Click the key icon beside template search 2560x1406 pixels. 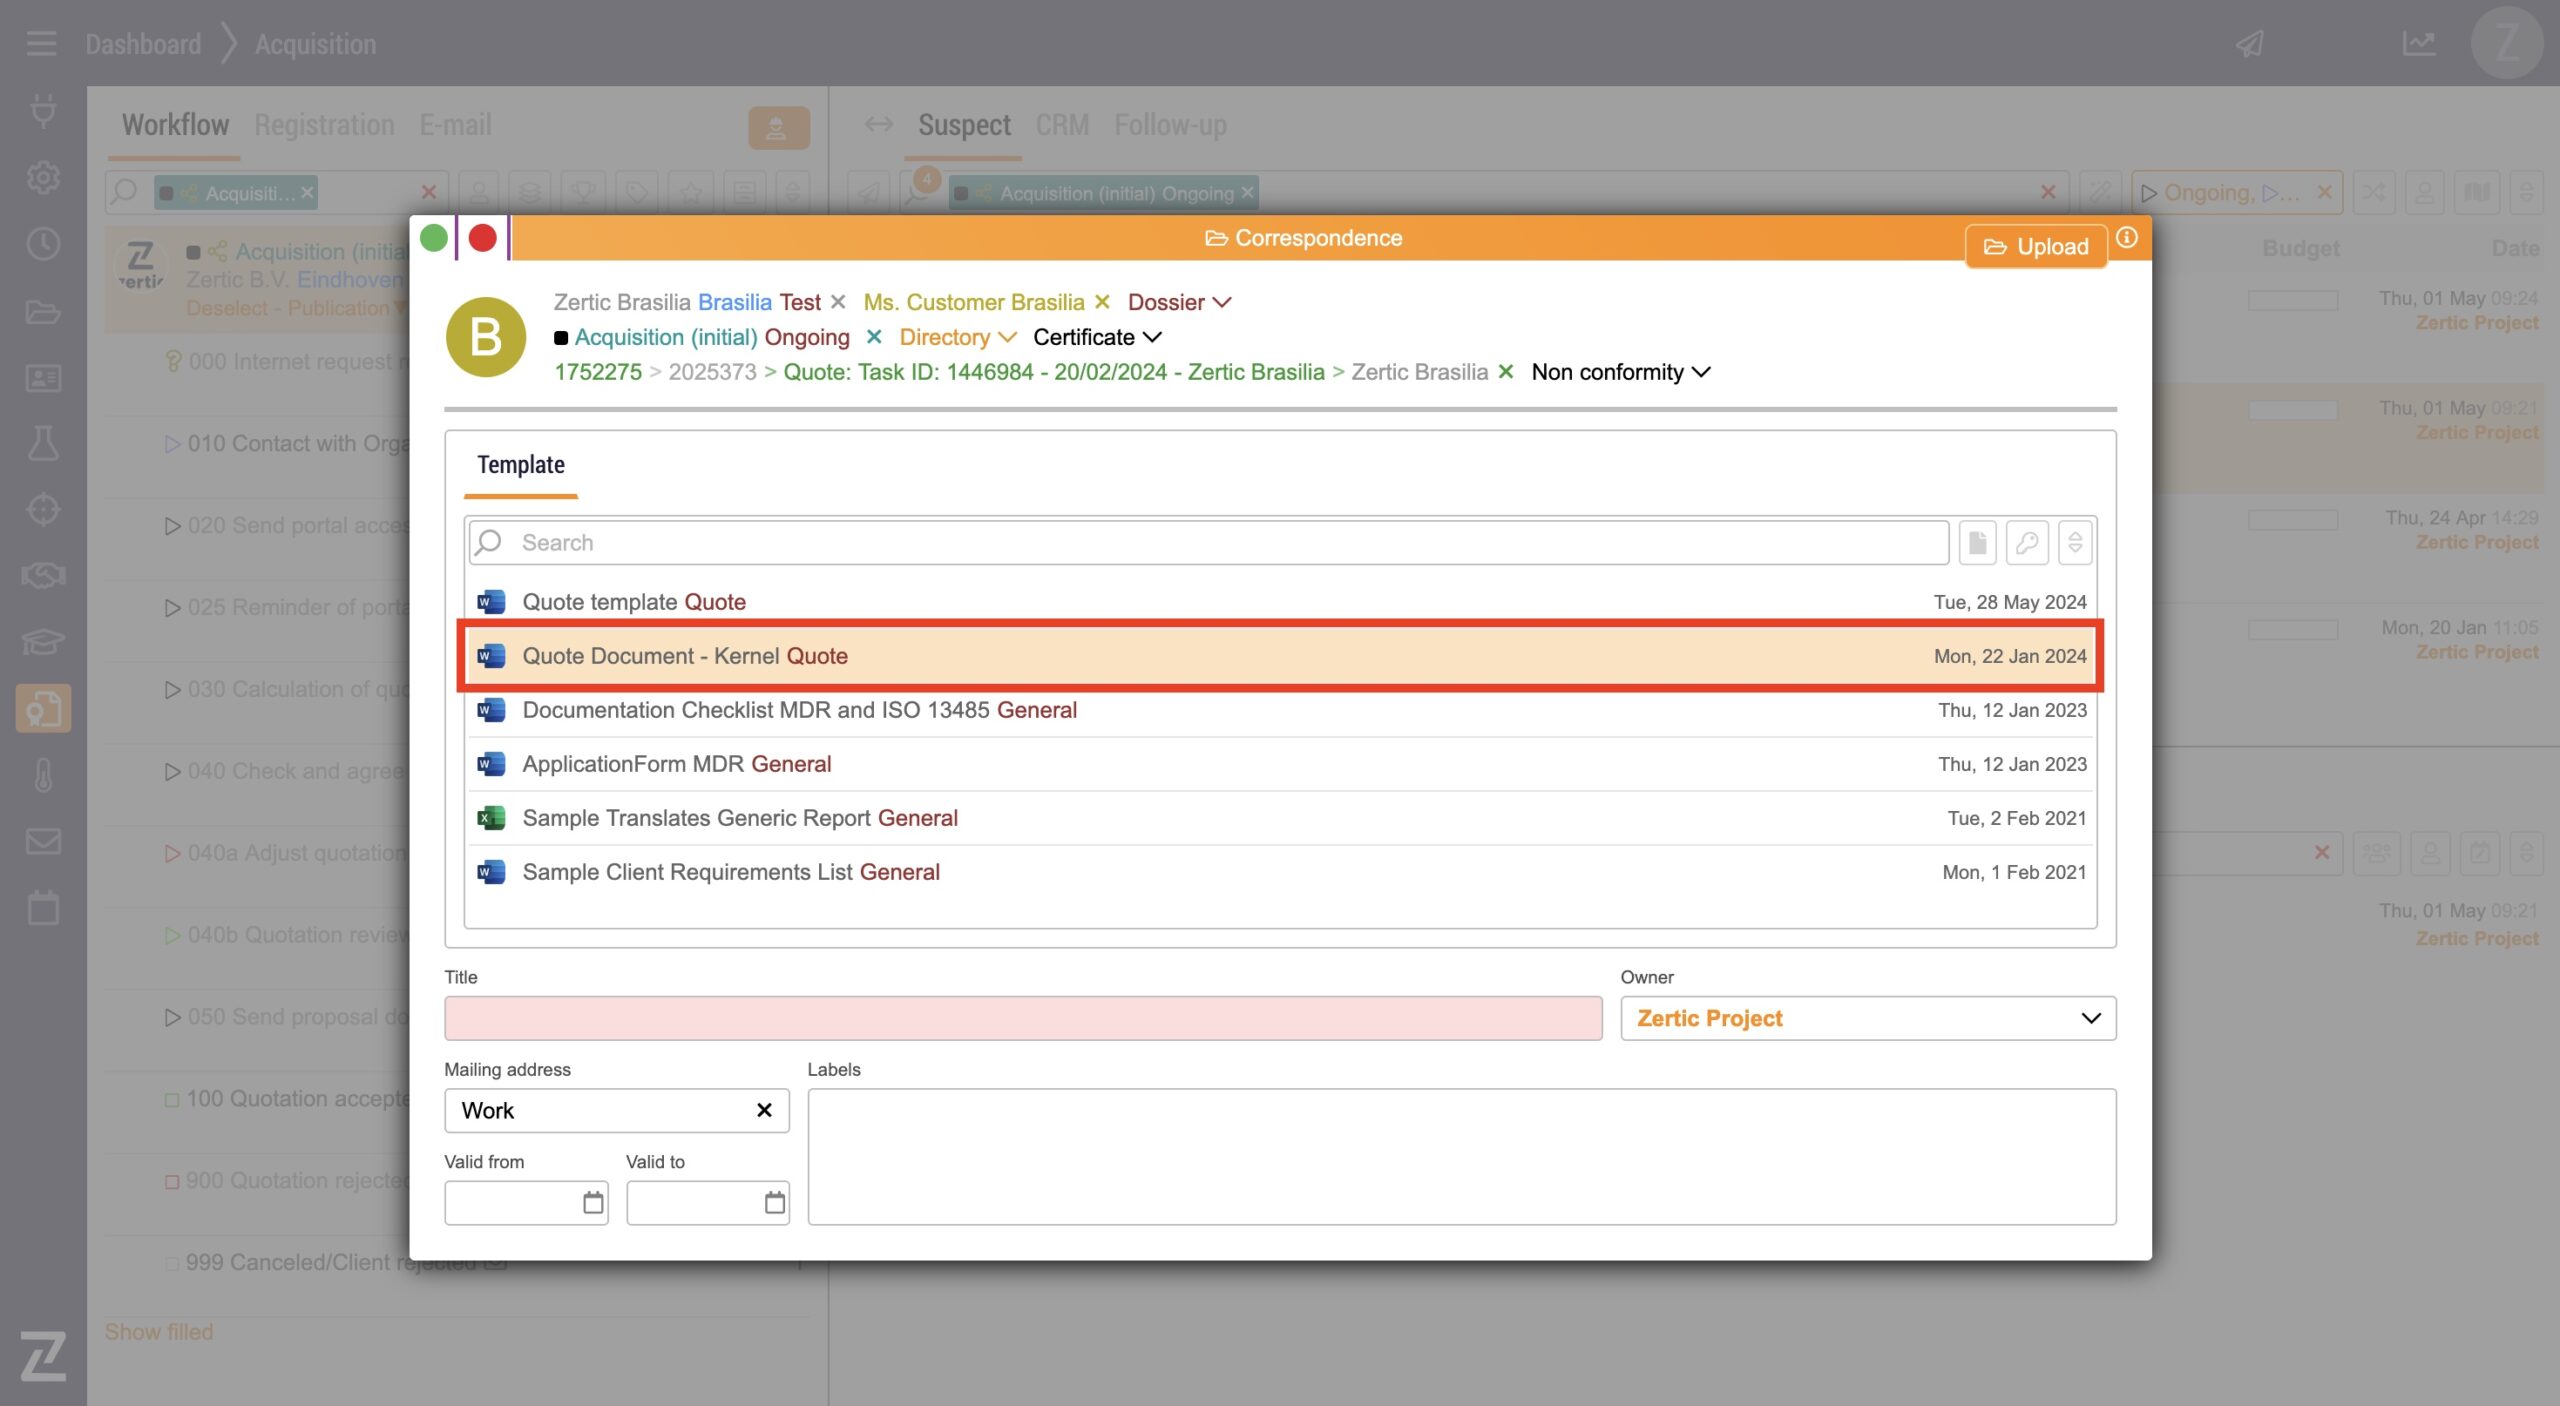[x=2026, y=542]
